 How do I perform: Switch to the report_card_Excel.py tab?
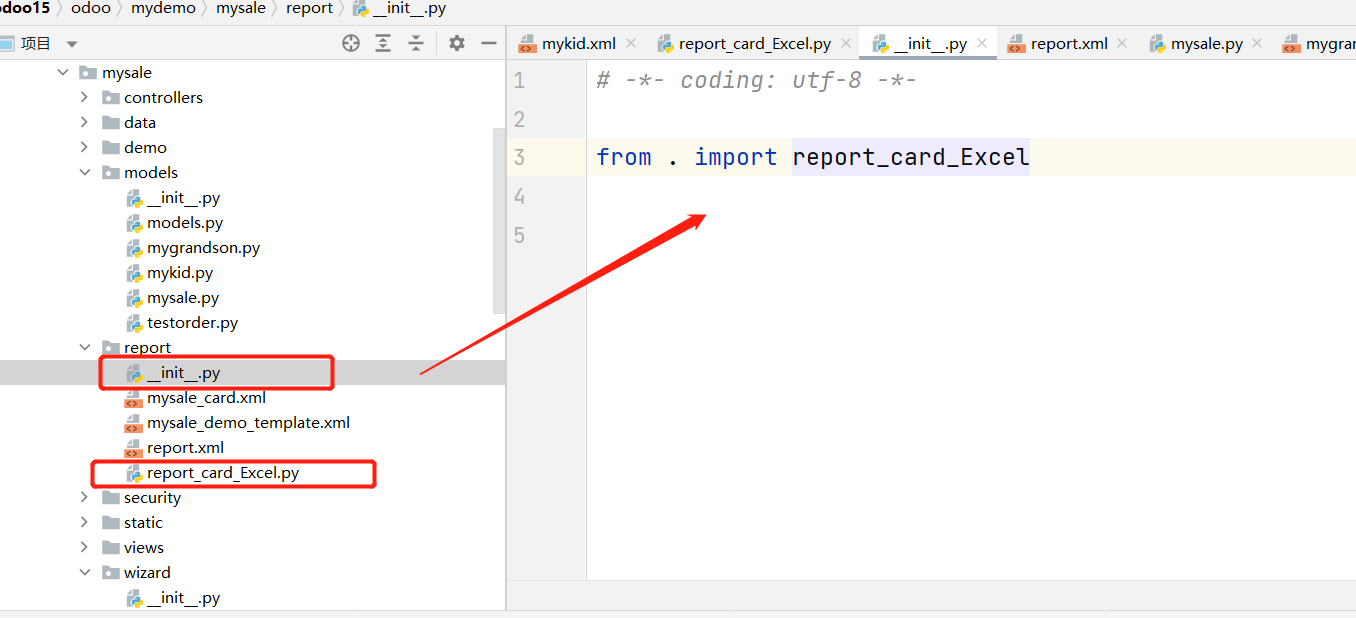[753, 43]
